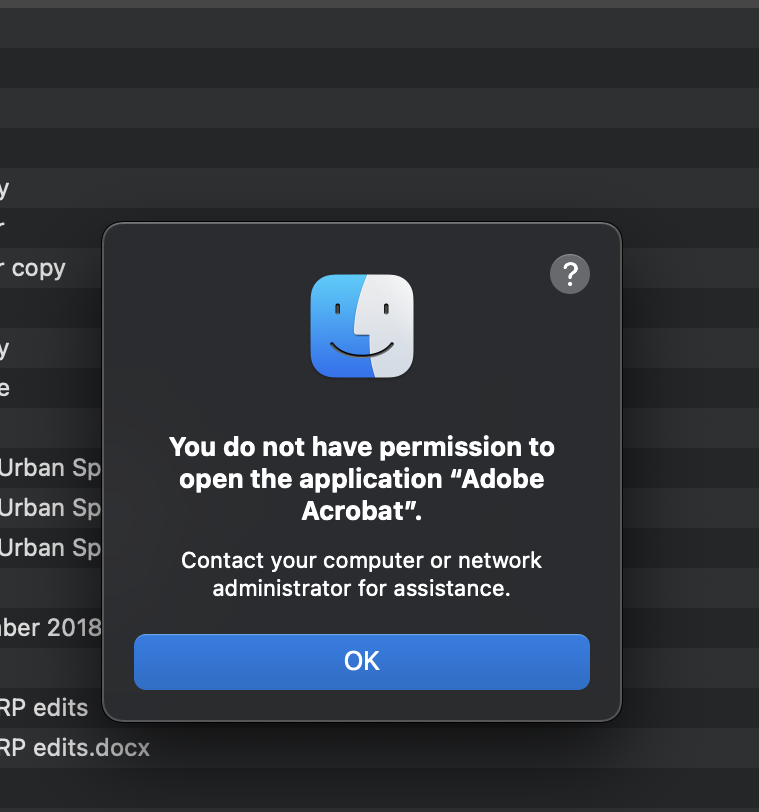The height and width of the screenshot is (812, 759).
Task: Select the file row ending in e
Action: tap(8, 387)
